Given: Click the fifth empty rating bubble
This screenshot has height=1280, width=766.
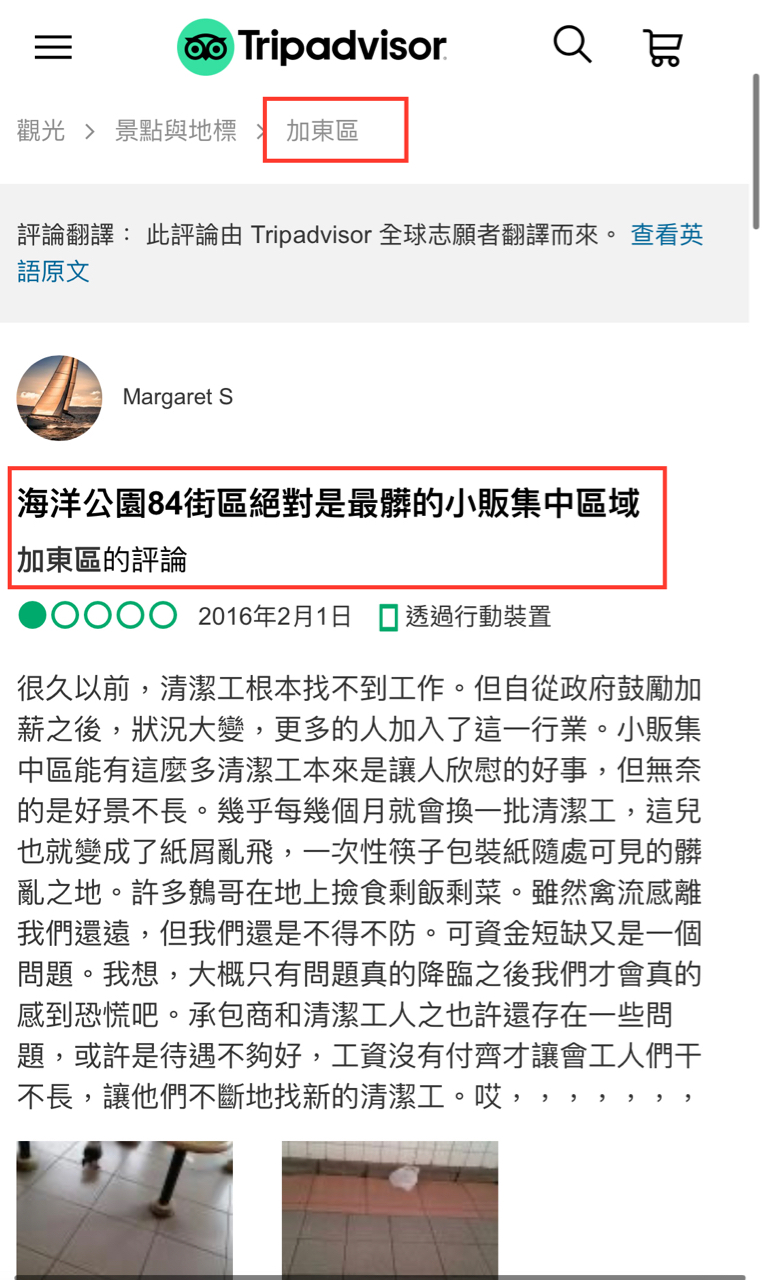Looking at the screenshot, I should coord(163,615).
